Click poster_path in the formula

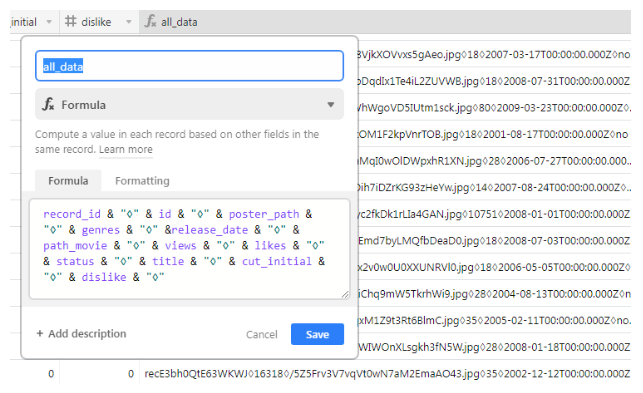pos(264,214)
